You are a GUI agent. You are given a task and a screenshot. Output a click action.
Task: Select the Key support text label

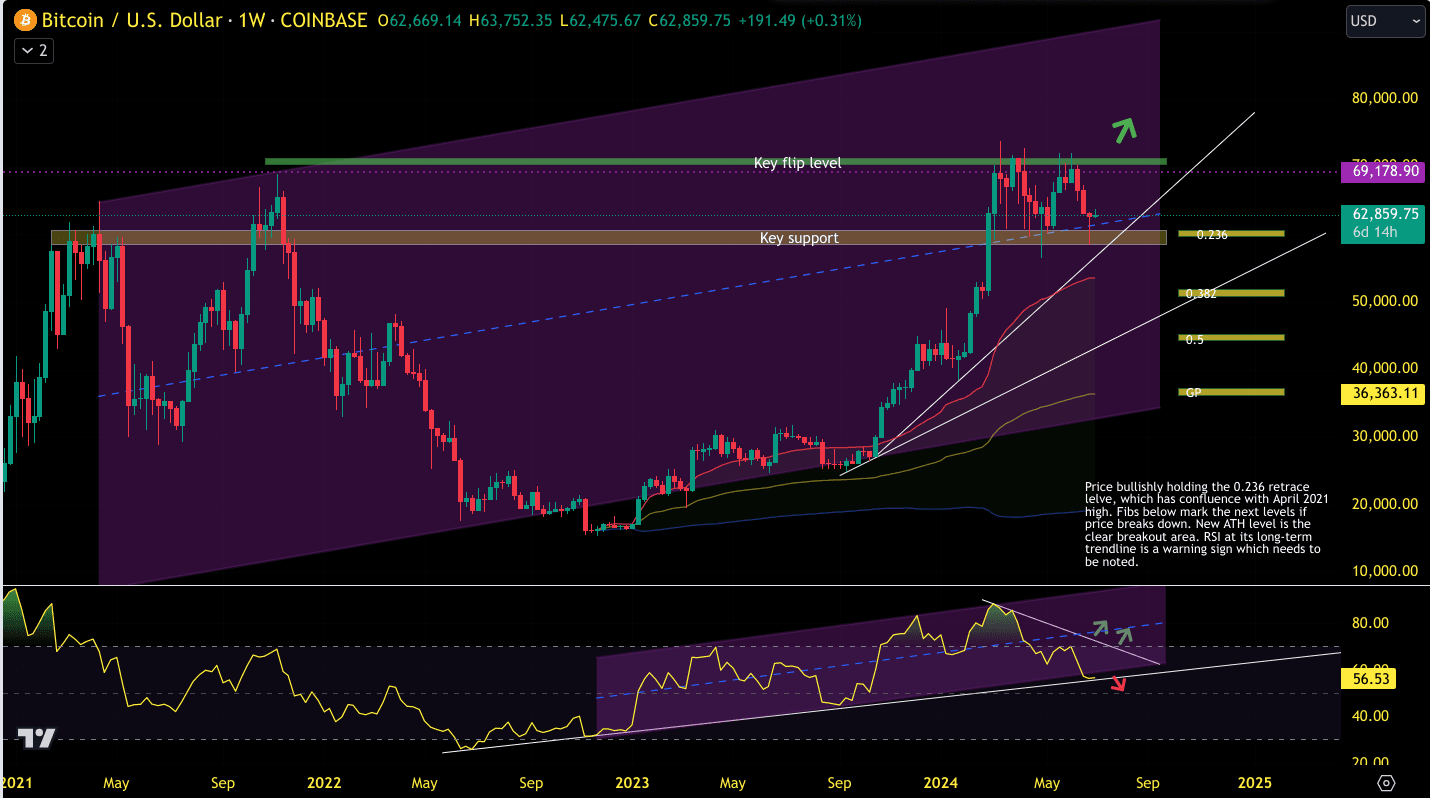799,238
